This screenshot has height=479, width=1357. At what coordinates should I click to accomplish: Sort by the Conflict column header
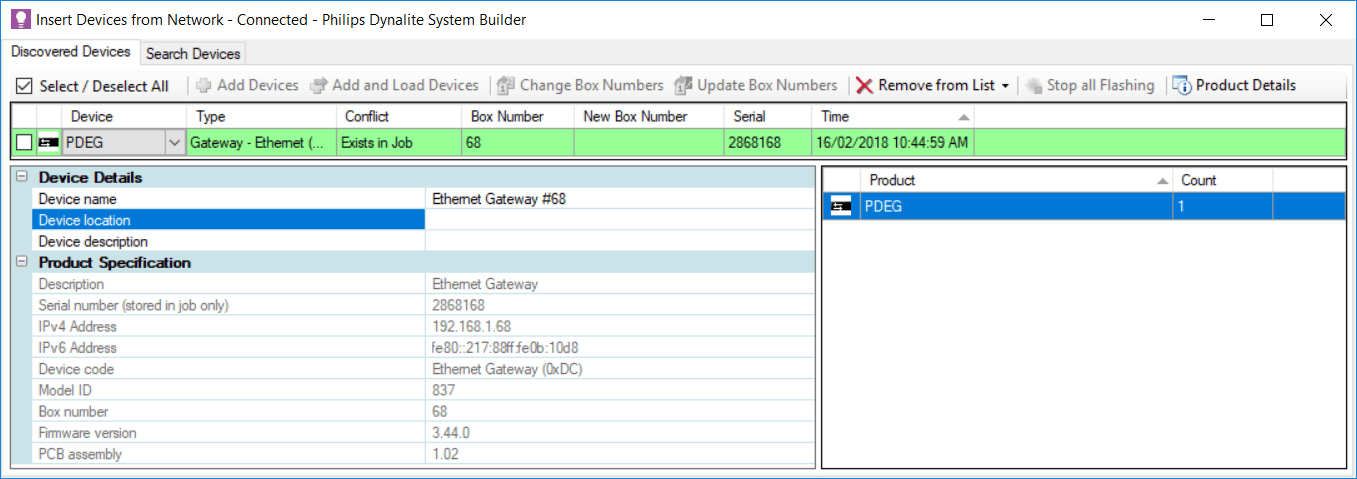coord(399,117)
